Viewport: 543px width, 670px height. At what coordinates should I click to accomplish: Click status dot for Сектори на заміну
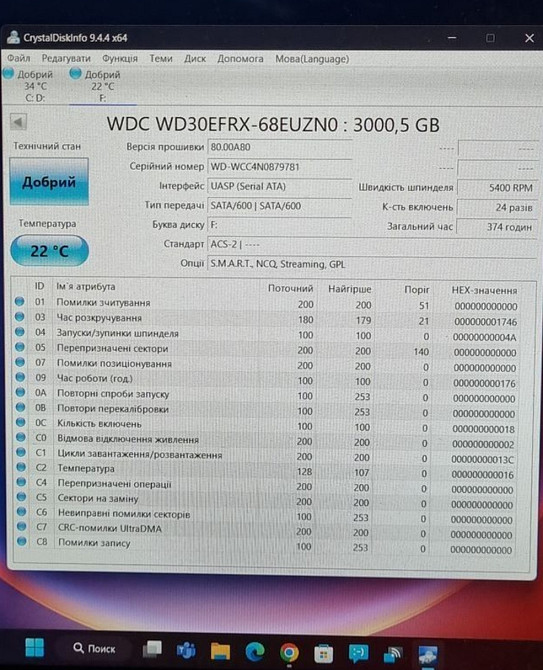click(21, 497)
